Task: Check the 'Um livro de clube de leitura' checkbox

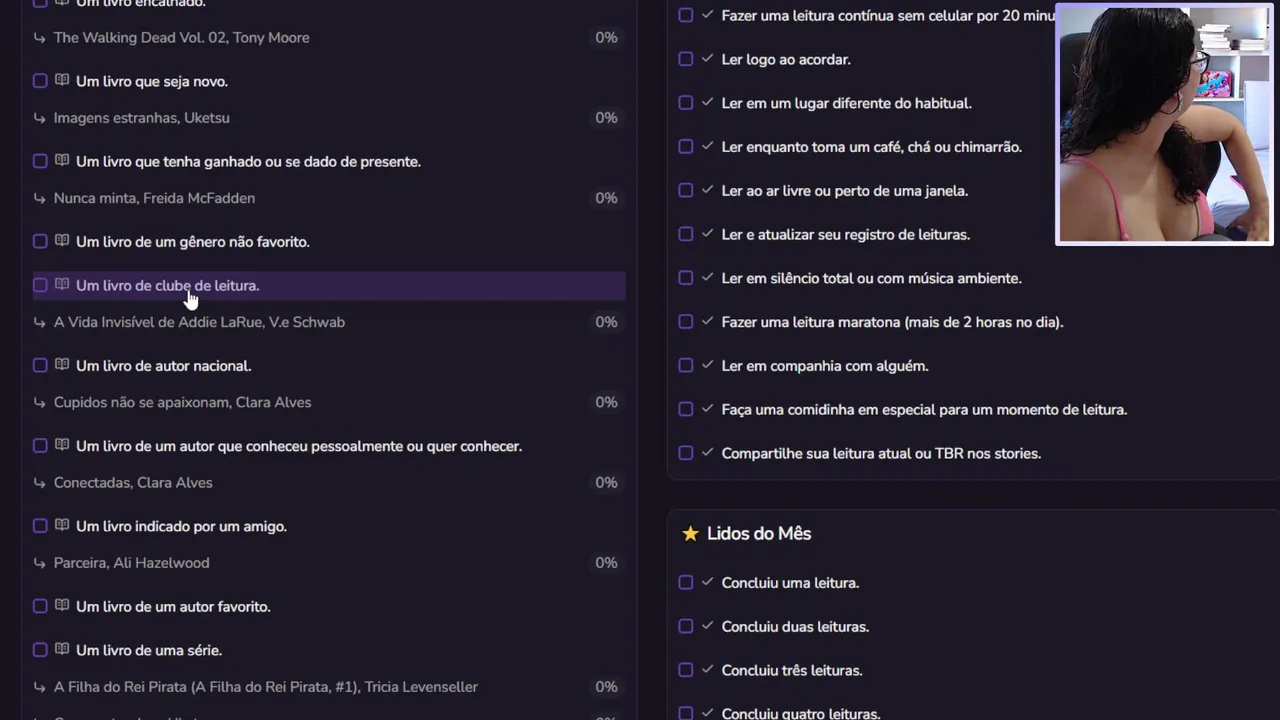Action: tap(40, 285)
